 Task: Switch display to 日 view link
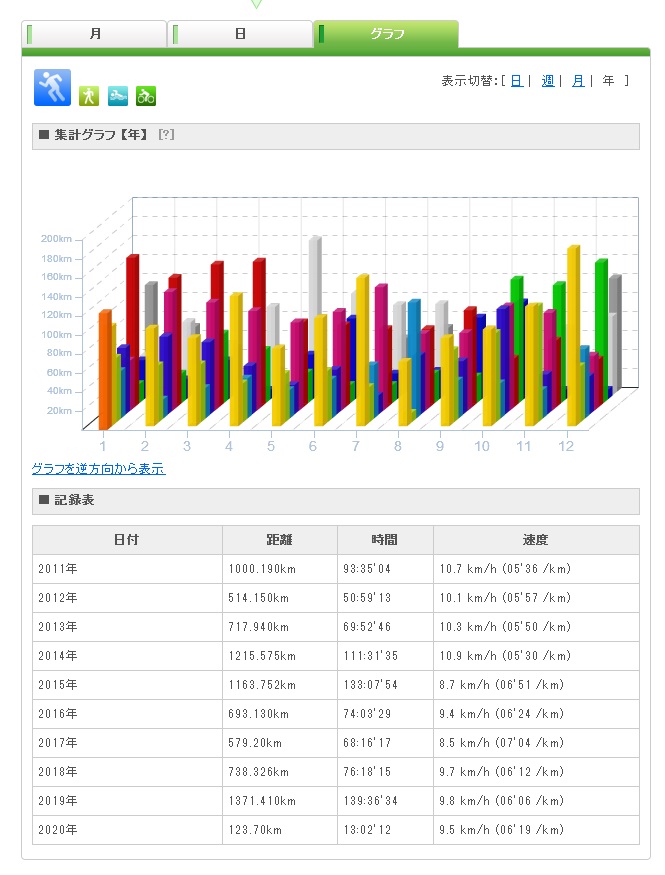coord(517,81)
